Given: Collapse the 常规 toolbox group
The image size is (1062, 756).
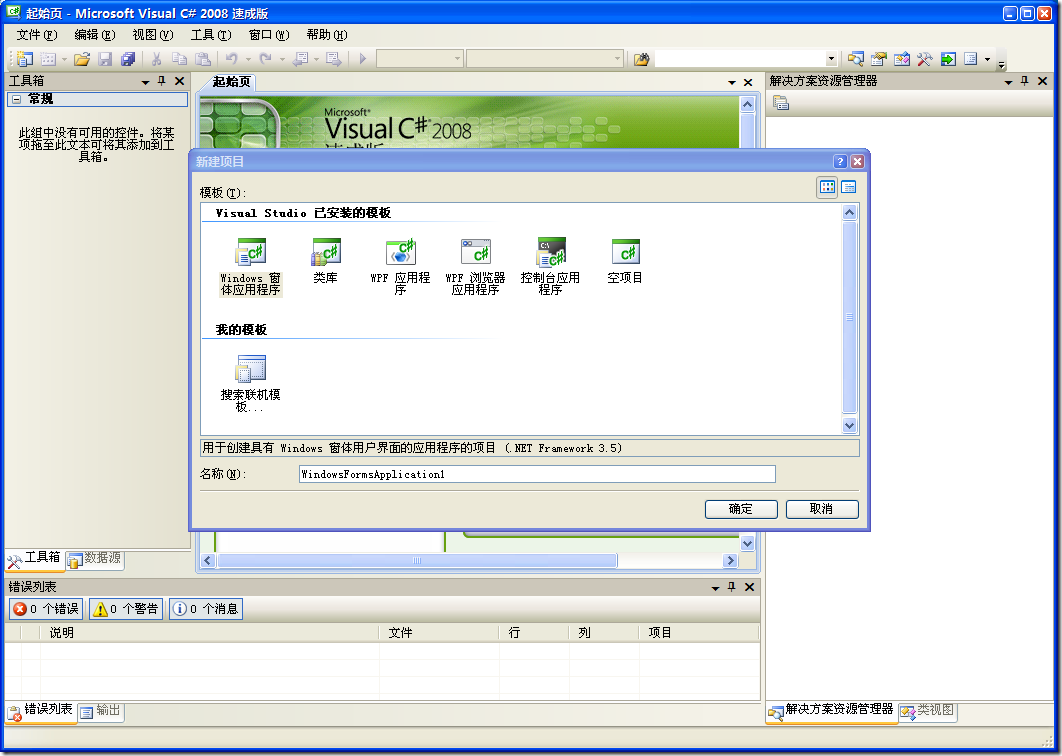Looking at the screenshot, I should point(16,99).
